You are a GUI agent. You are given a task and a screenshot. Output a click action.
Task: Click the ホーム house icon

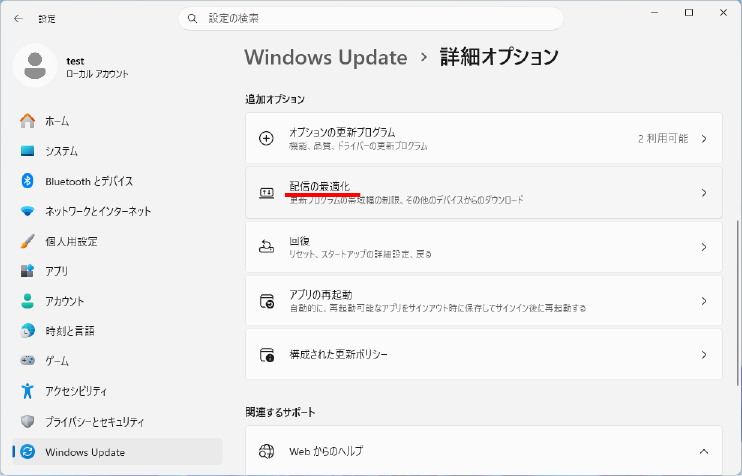pyautogui.click(x=27, y=121)
